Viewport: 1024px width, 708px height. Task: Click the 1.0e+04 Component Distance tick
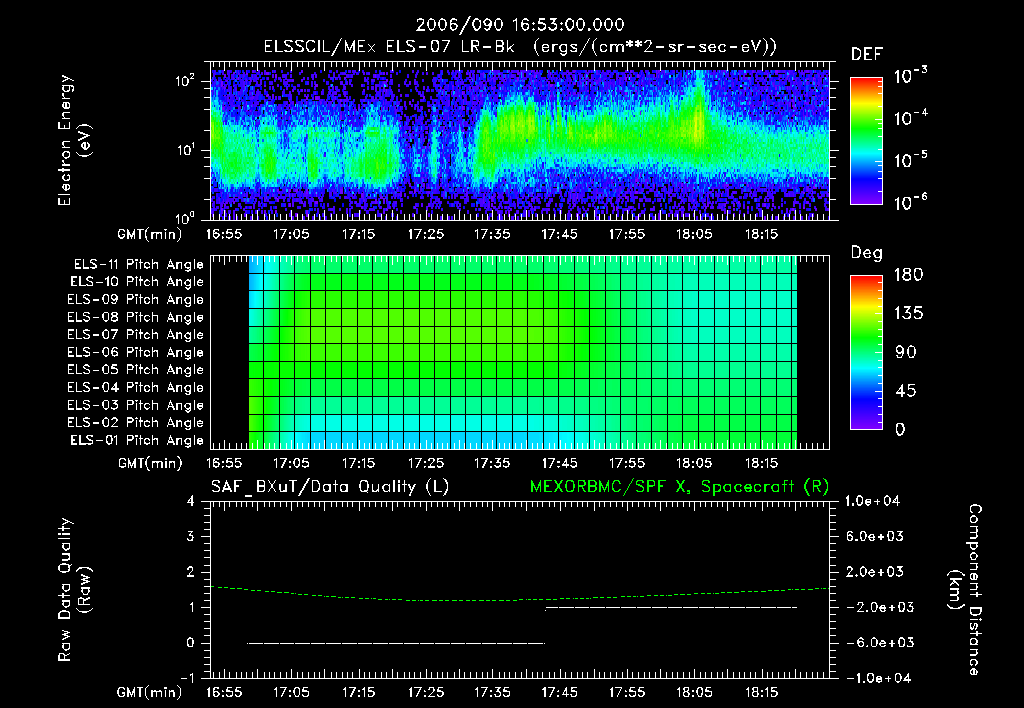872,501
